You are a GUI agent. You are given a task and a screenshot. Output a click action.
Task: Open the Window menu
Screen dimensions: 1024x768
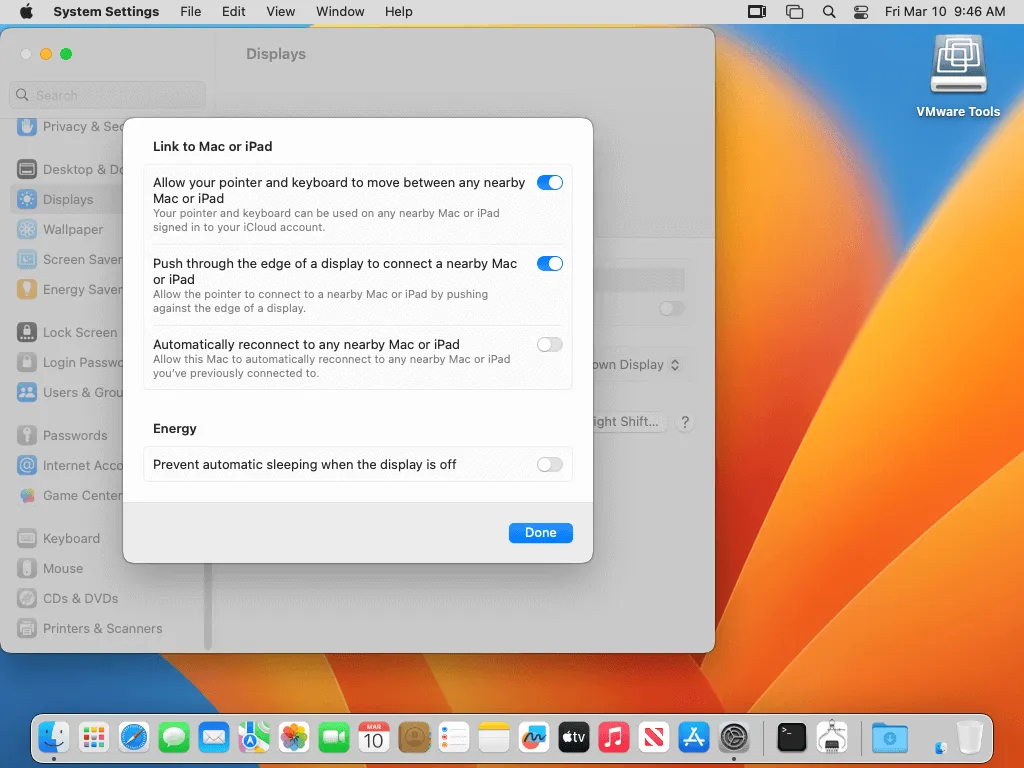click(340, 12)
